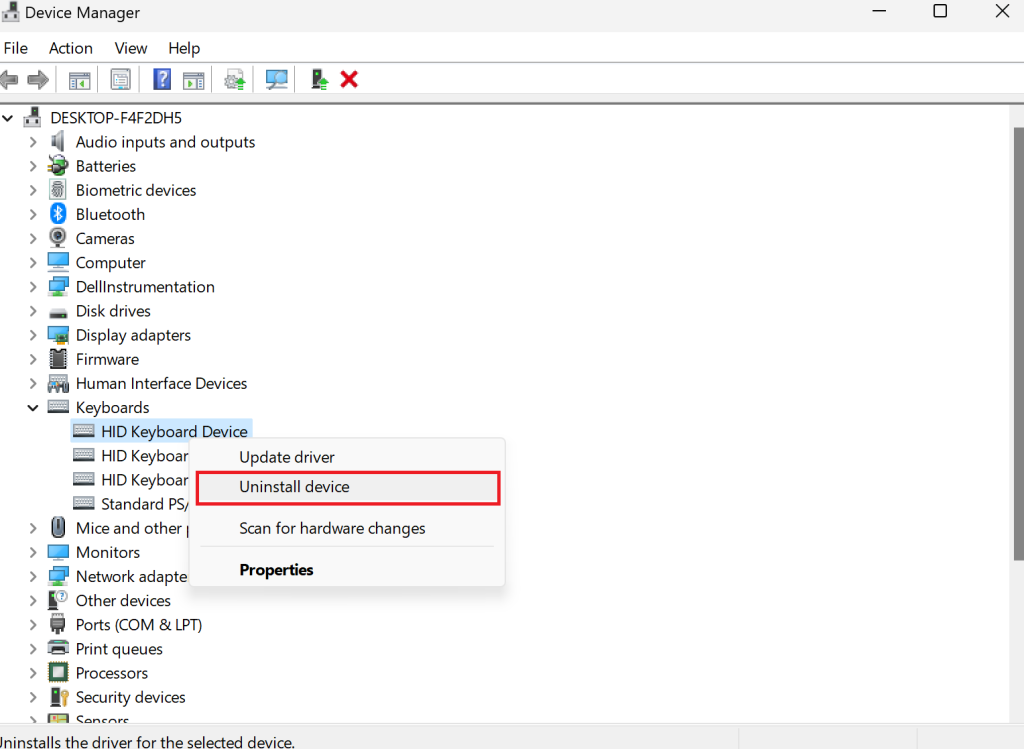Click the Properties toolbar icon

click(x=120, y=79)
